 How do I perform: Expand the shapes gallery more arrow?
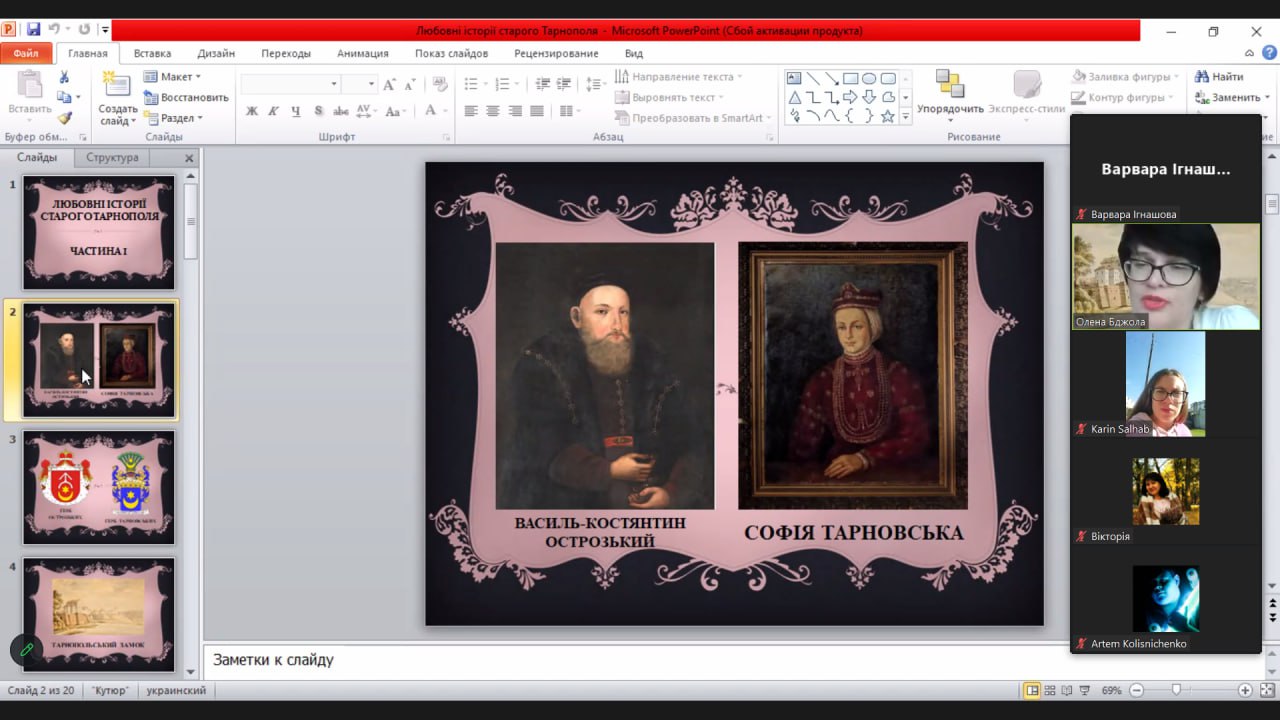[905, 117]
